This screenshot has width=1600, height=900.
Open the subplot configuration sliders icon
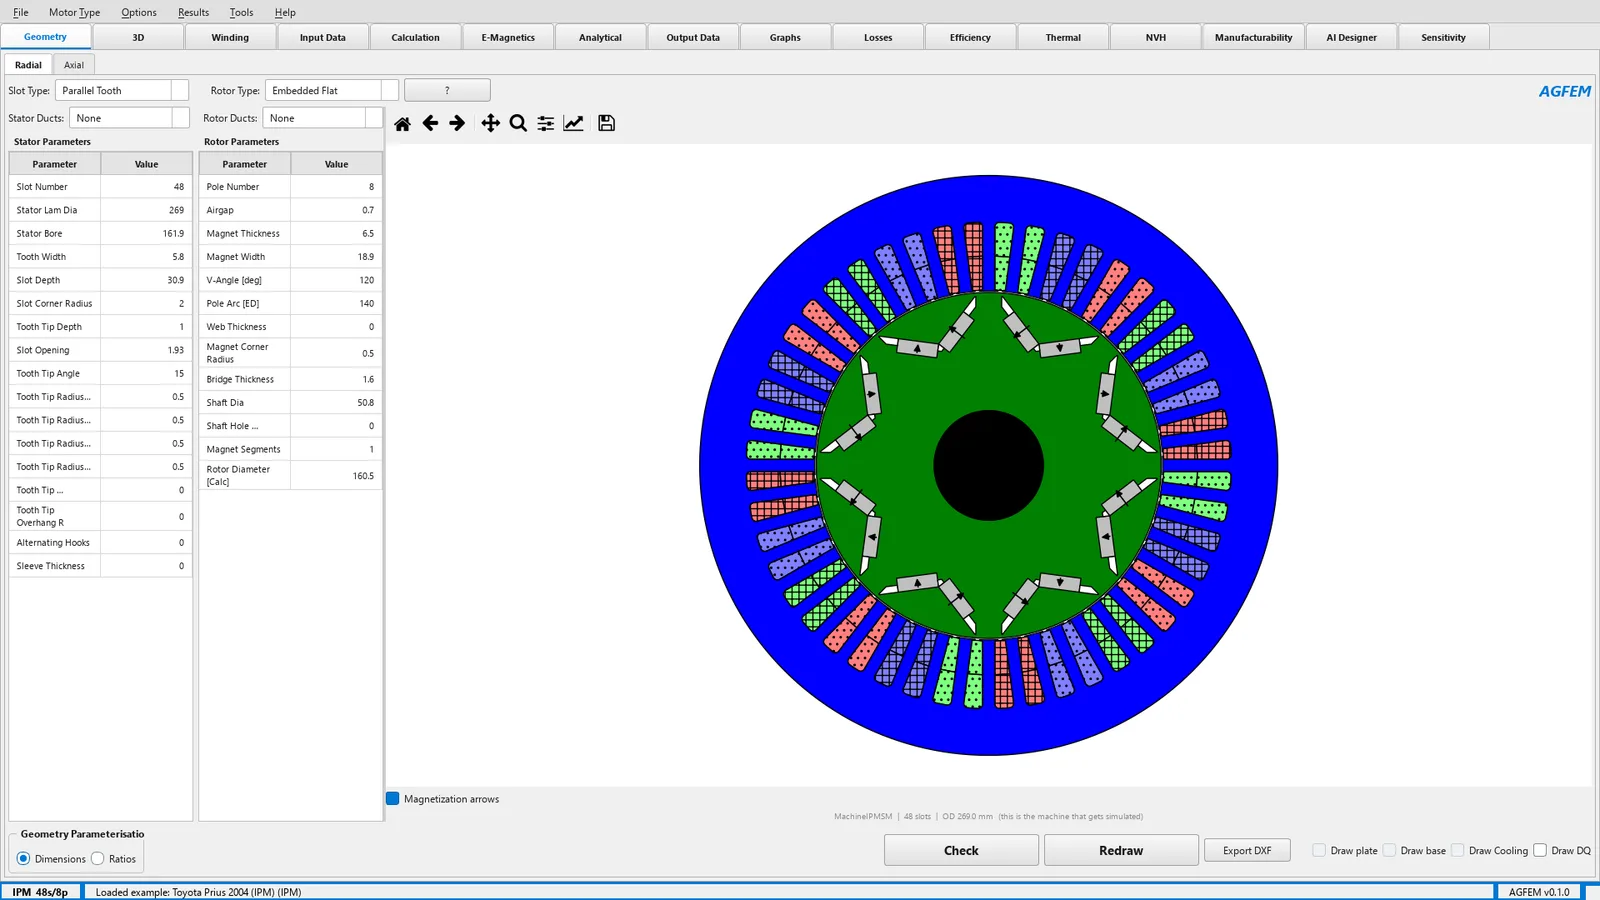point(546,123)
